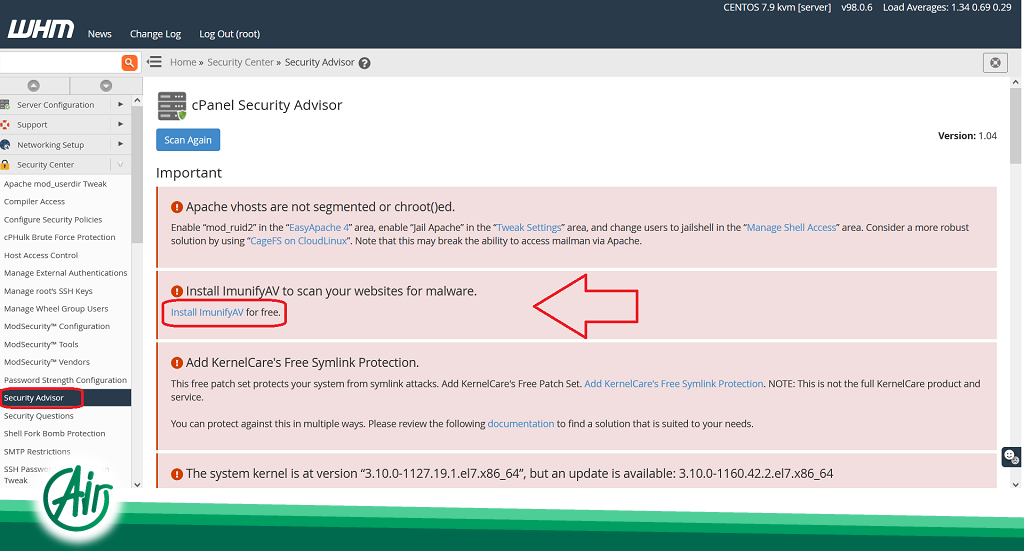Screen dimensions: 1024x551
Task: Click the Support lifebuoy icon
Action: [x=5, y=125]
